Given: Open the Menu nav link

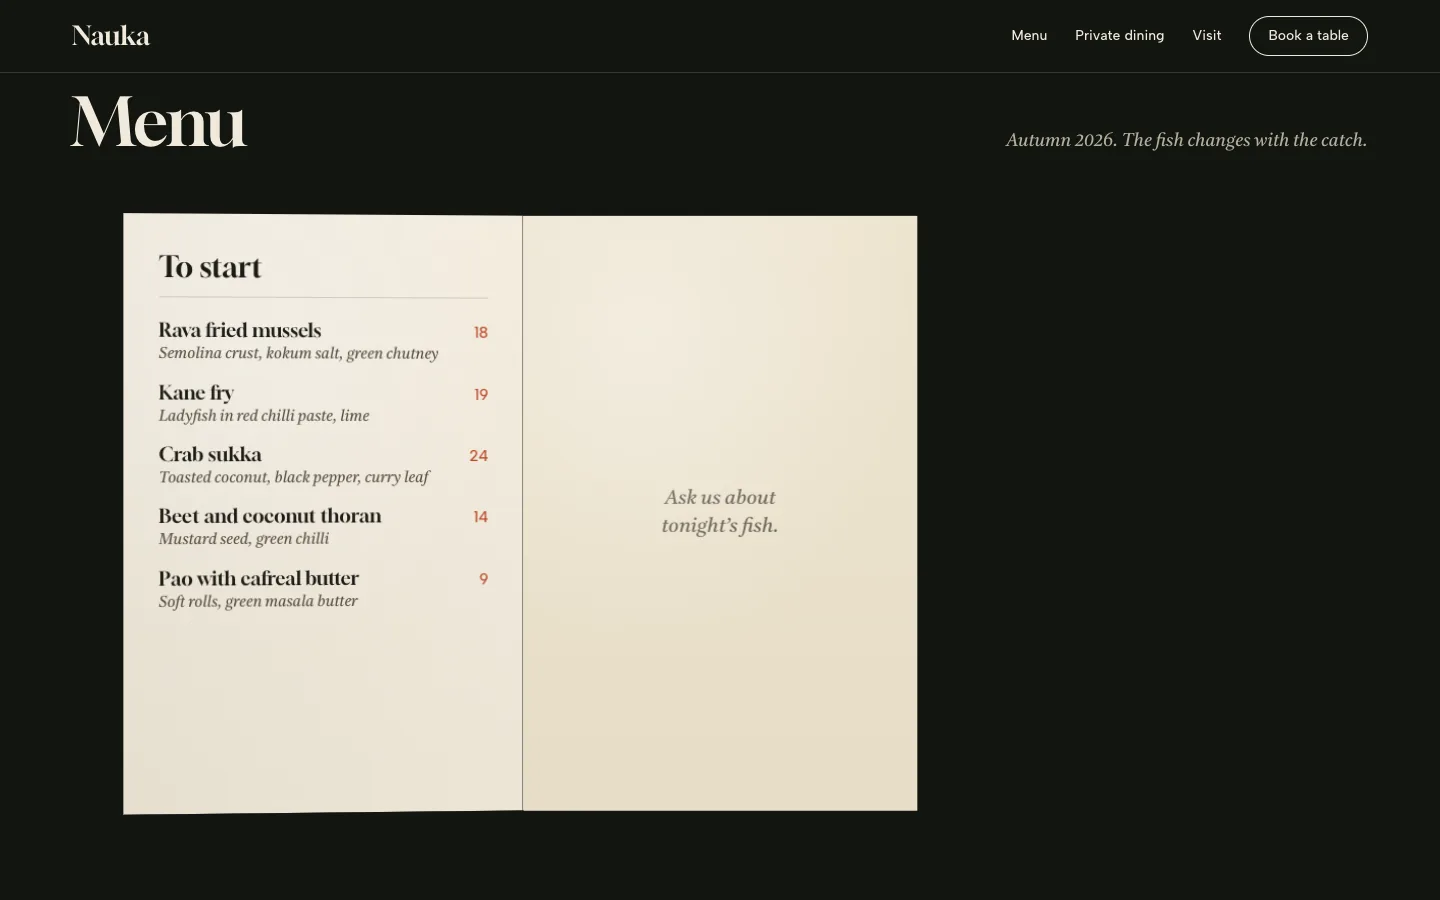Looking at the screenshot, I should [1029, 35].
